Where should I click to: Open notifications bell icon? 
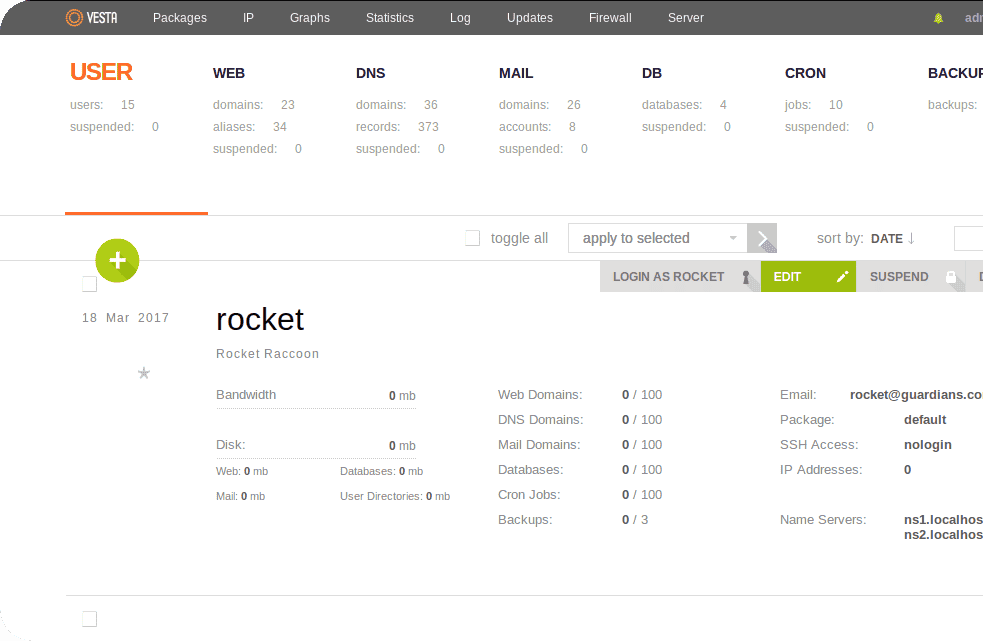938,18
